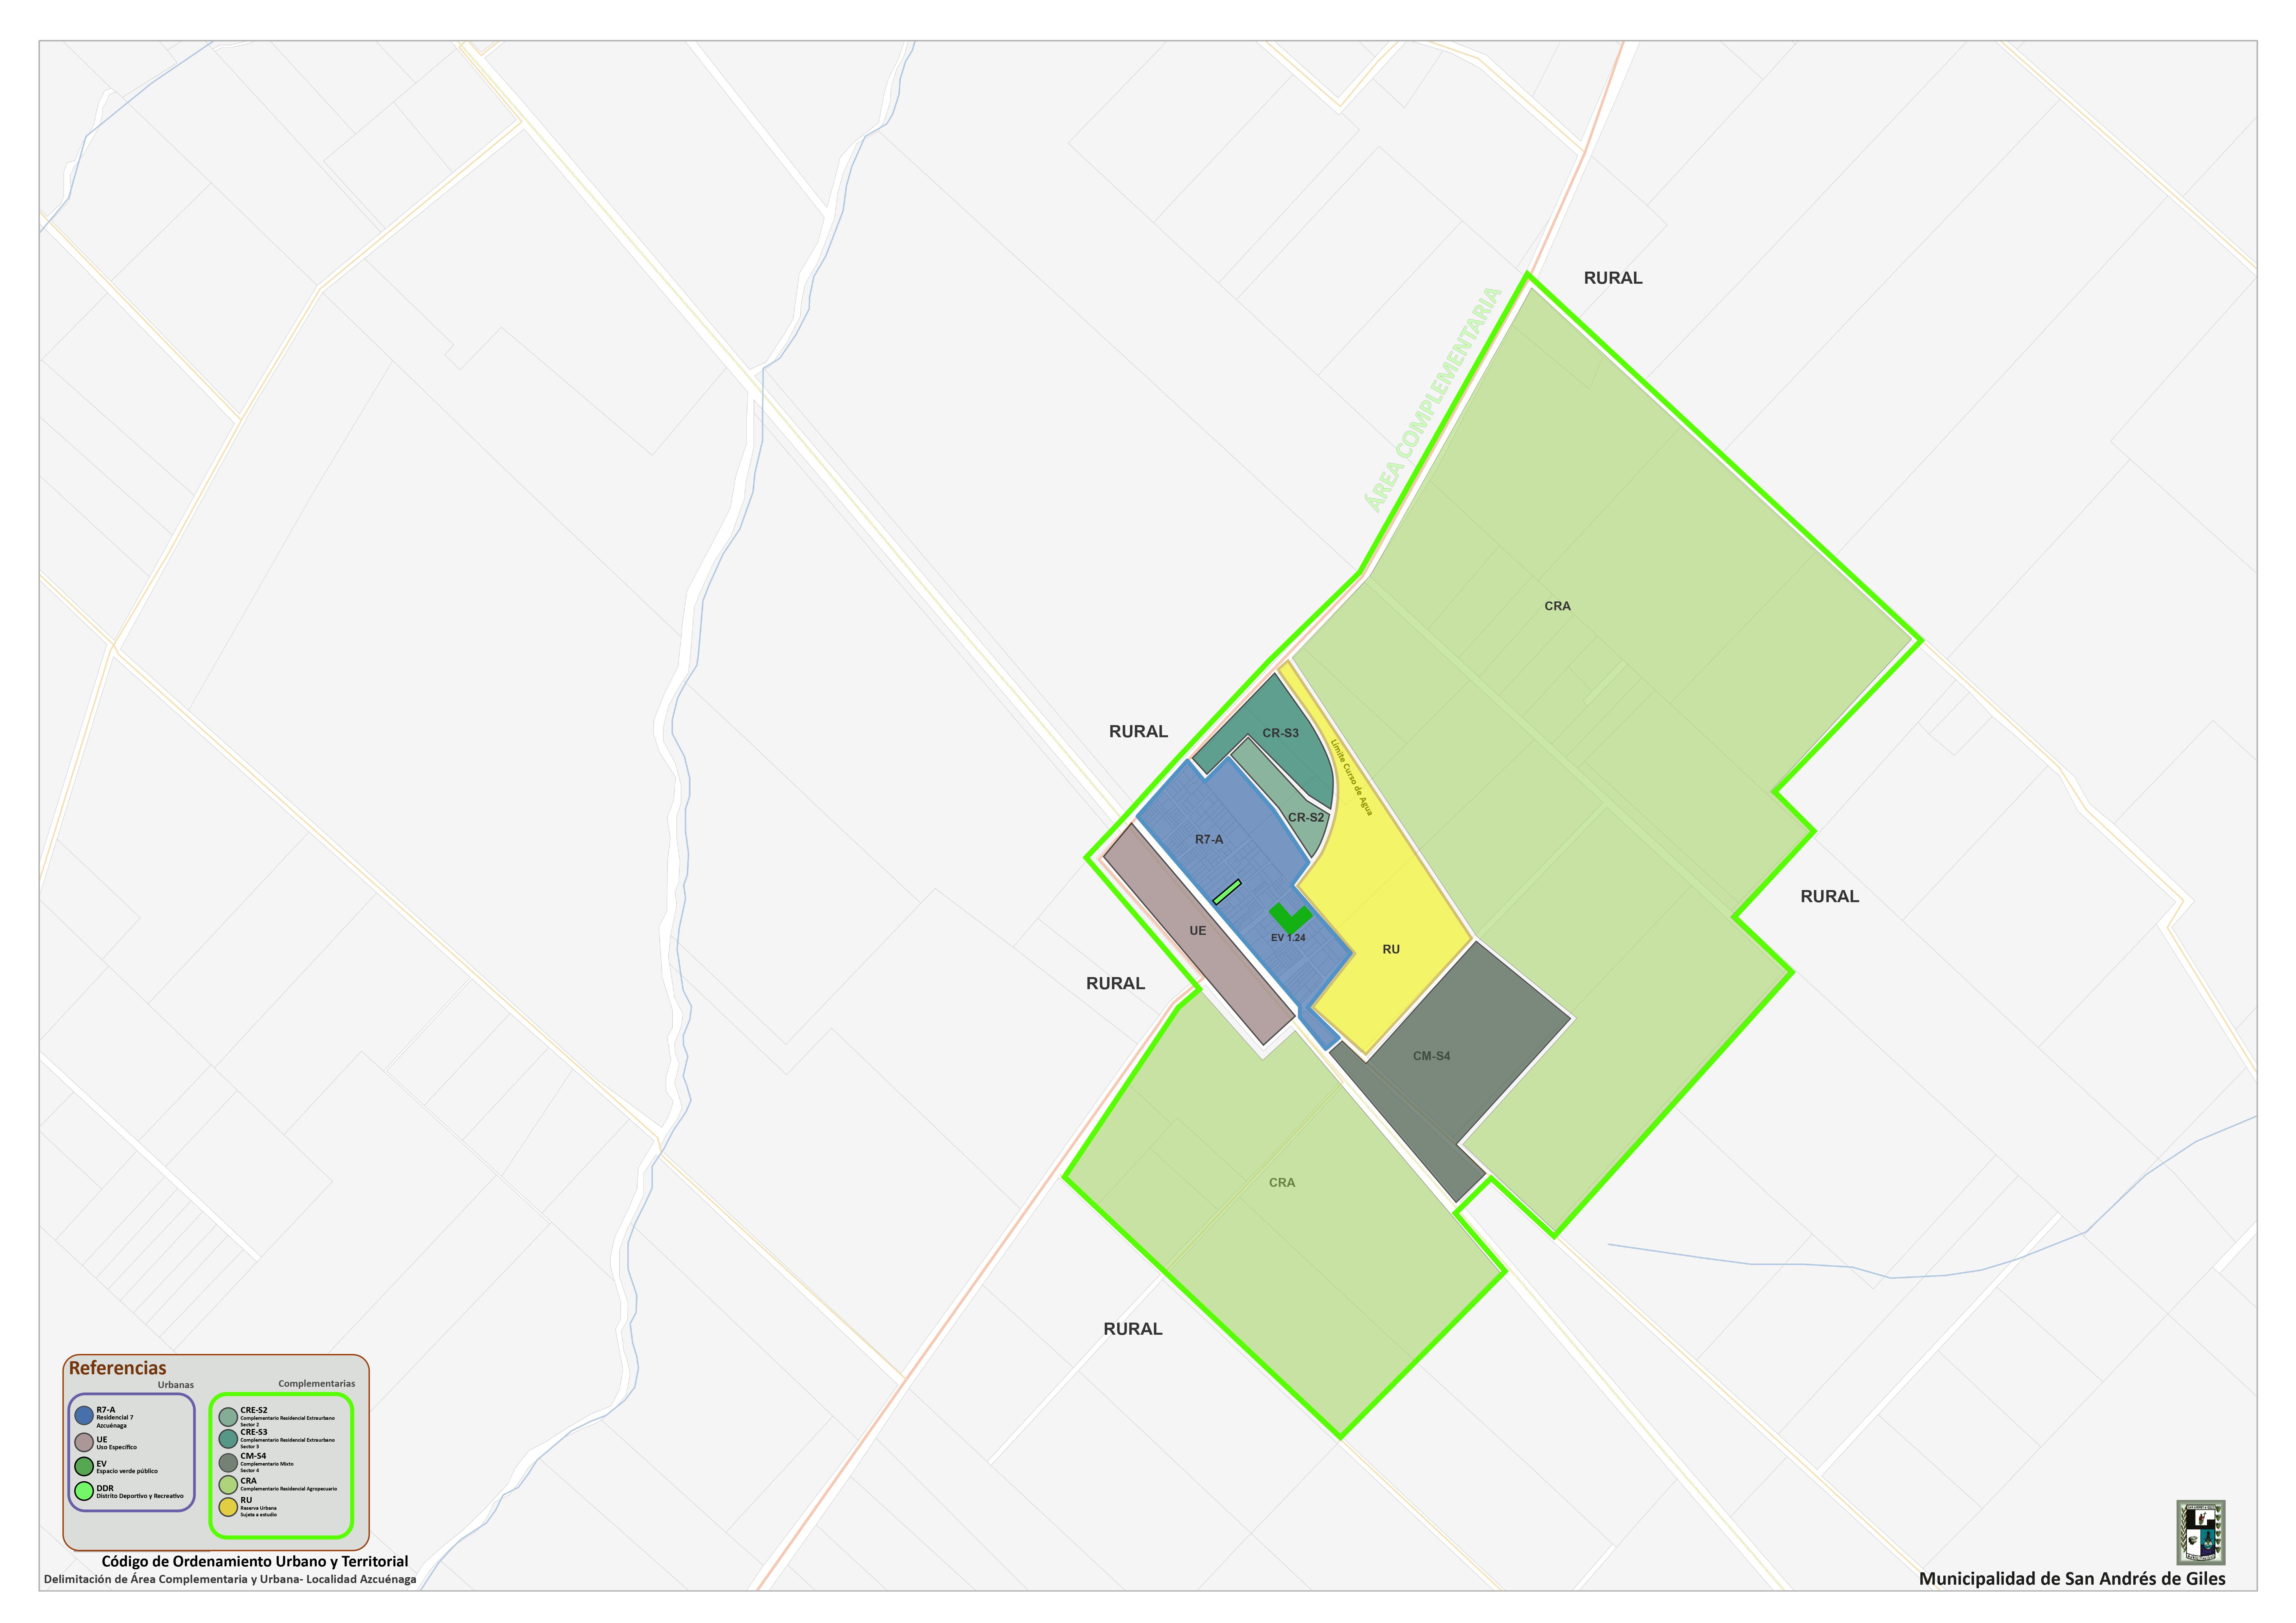
Task: Click the 'Referencias' legend heading
Action: [118, 1368]
